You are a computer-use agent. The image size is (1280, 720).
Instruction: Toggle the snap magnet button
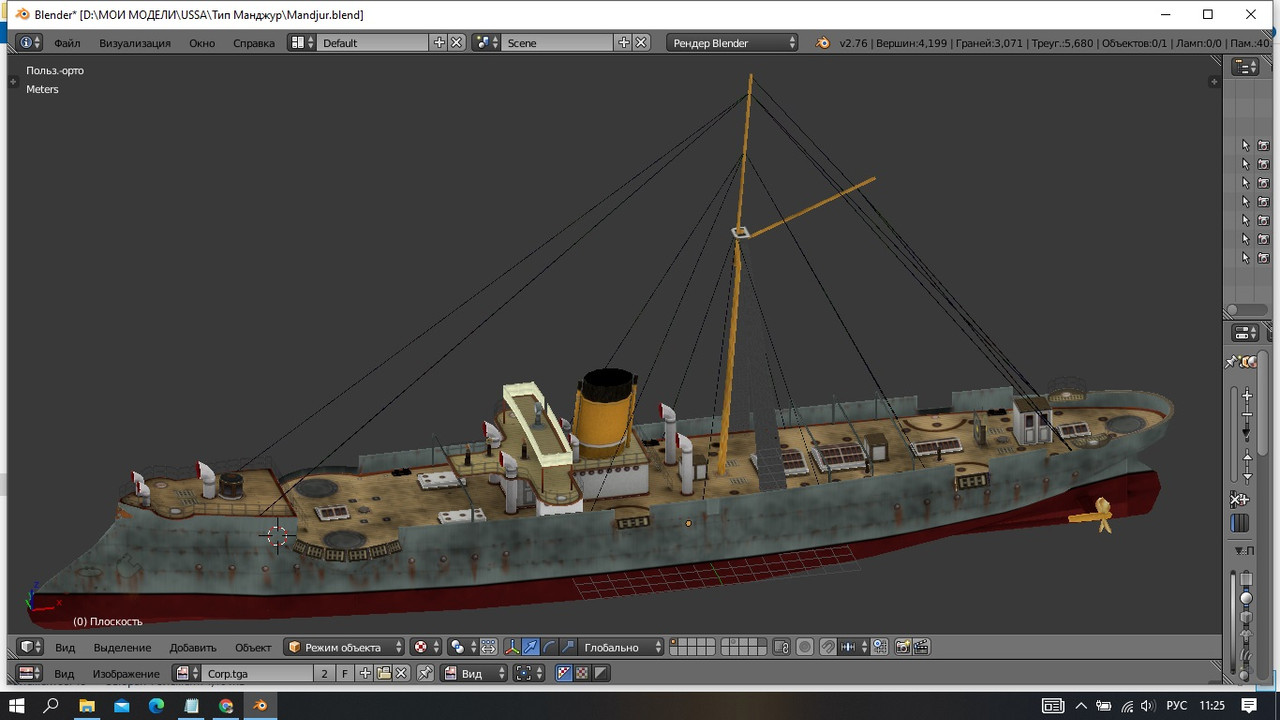point(828,647)
